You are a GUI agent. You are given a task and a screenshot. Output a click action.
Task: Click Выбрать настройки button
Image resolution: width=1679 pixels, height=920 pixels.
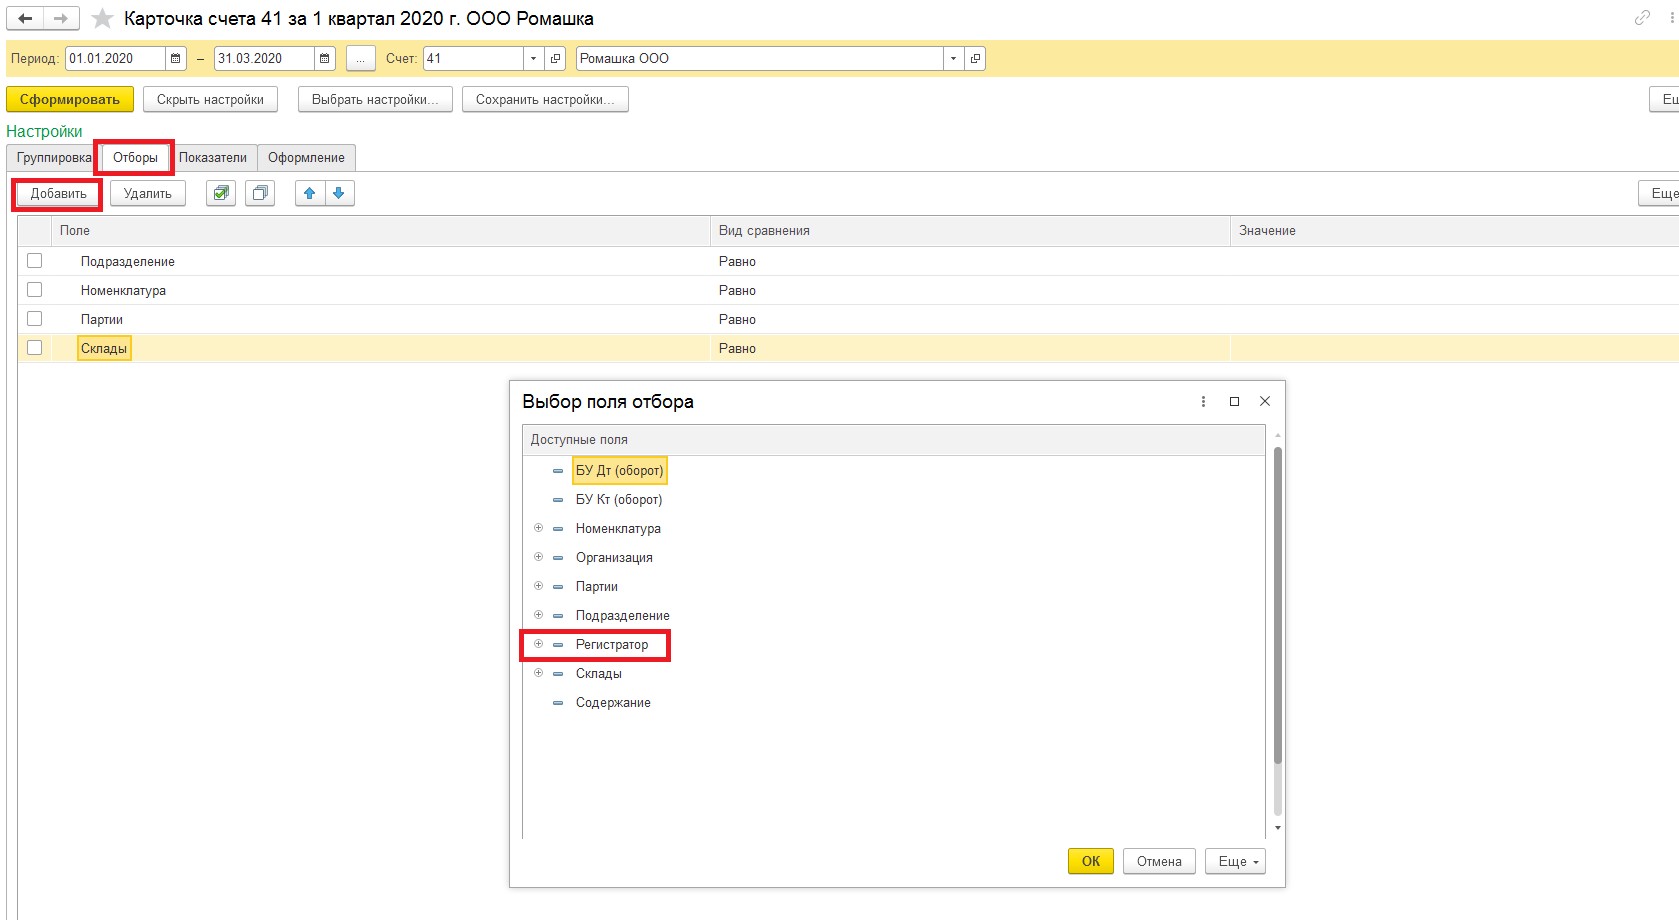tap(375, 99)
